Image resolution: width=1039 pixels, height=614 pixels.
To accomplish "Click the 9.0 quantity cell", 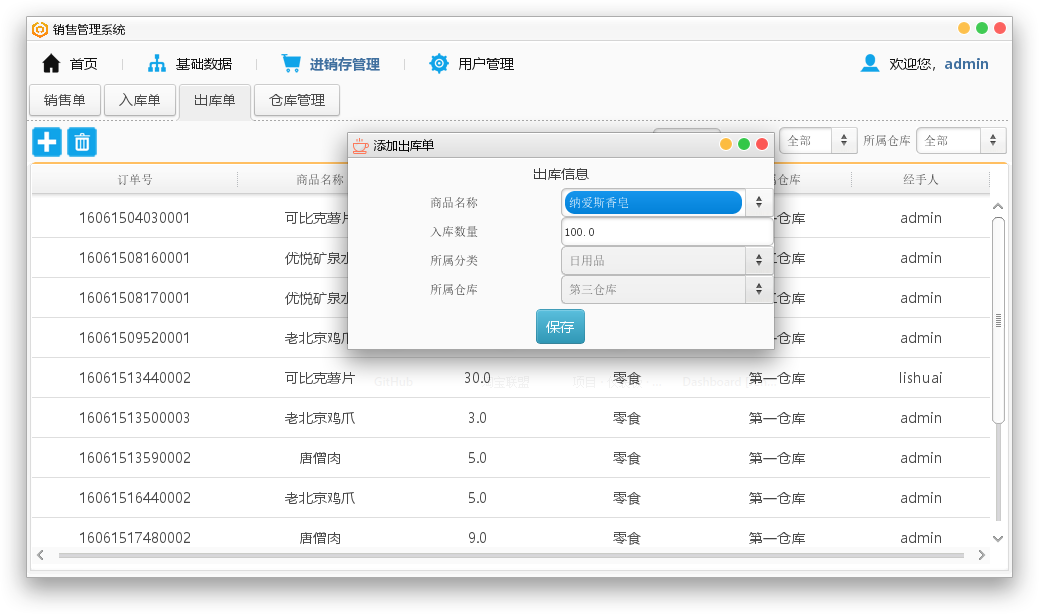I will [x=477, y=538].
